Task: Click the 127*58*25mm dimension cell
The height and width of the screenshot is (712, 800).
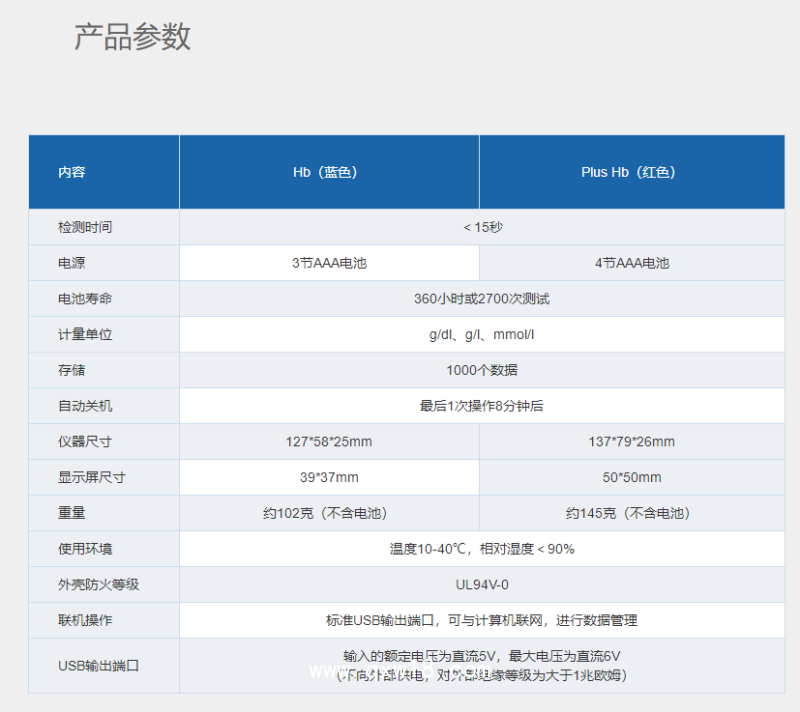Action: tap(328, 441)
